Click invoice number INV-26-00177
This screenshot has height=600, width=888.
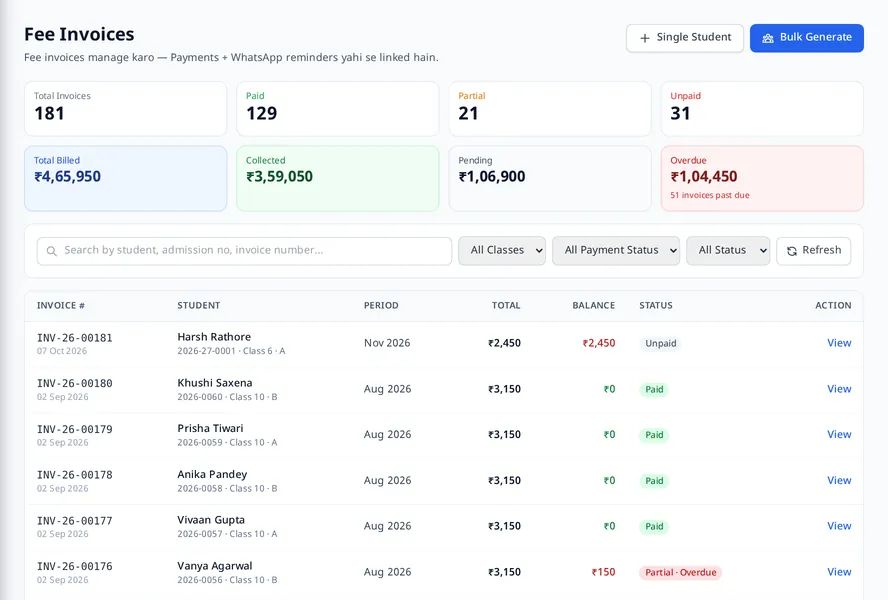click(x=75, y=521)
